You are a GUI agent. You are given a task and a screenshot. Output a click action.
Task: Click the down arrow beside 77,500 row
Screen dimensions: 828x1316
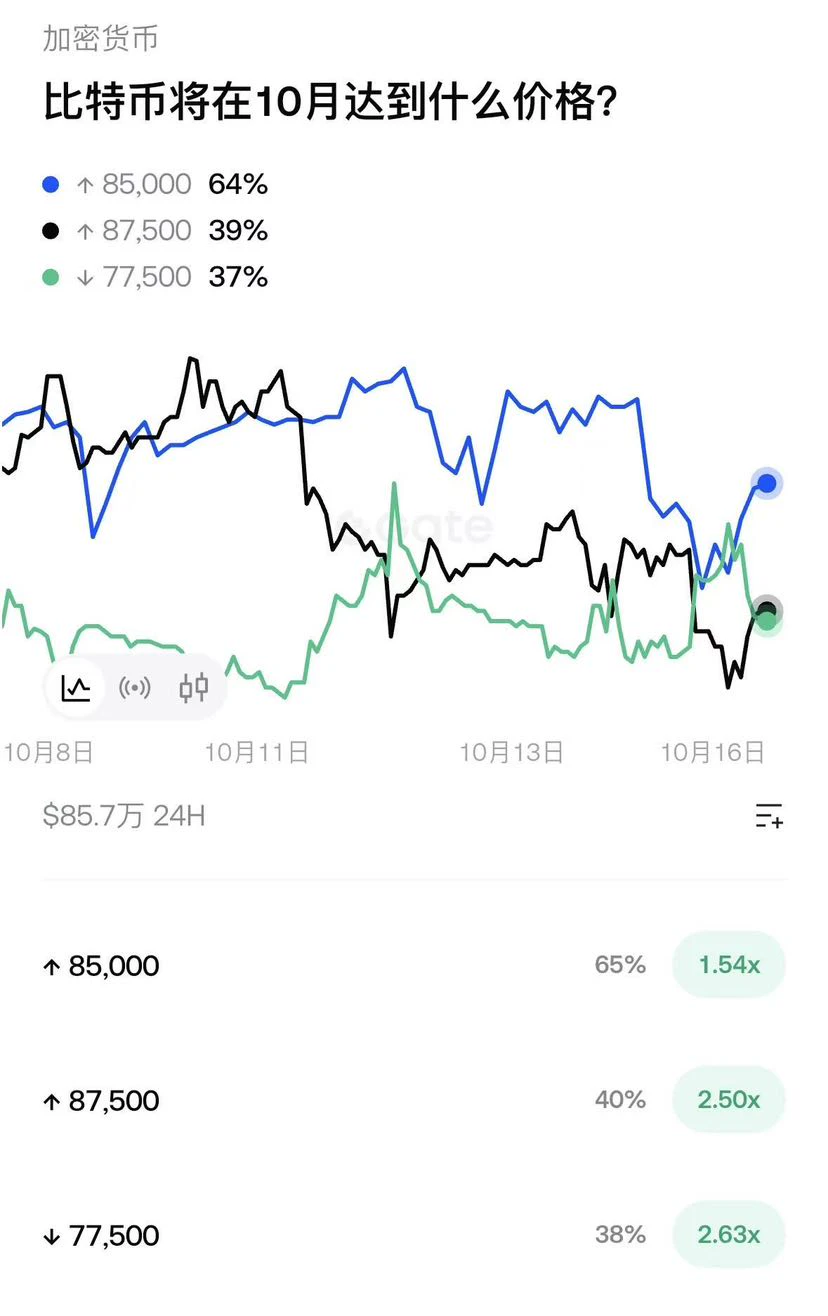pyautogui.click(x=52, y=1236)
